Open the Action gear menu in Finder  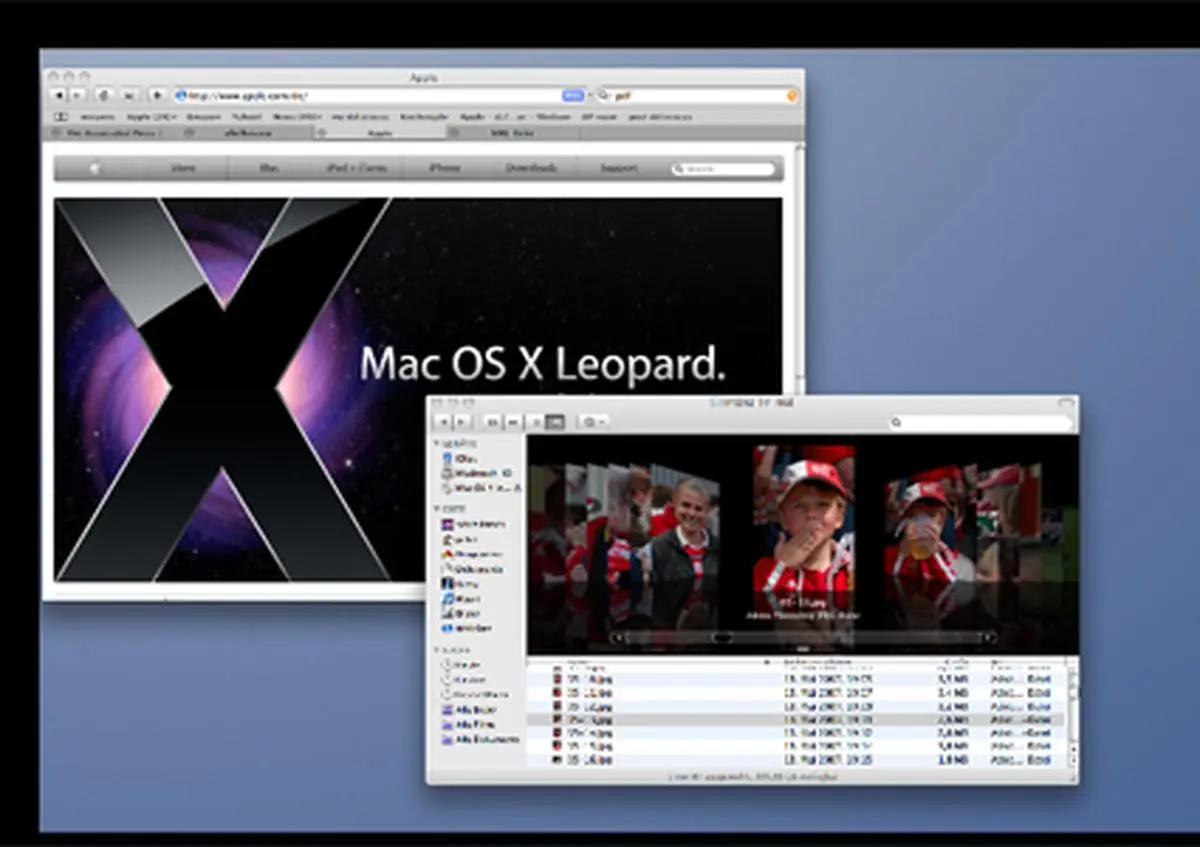pyautogui.click(x=589, y=422)
